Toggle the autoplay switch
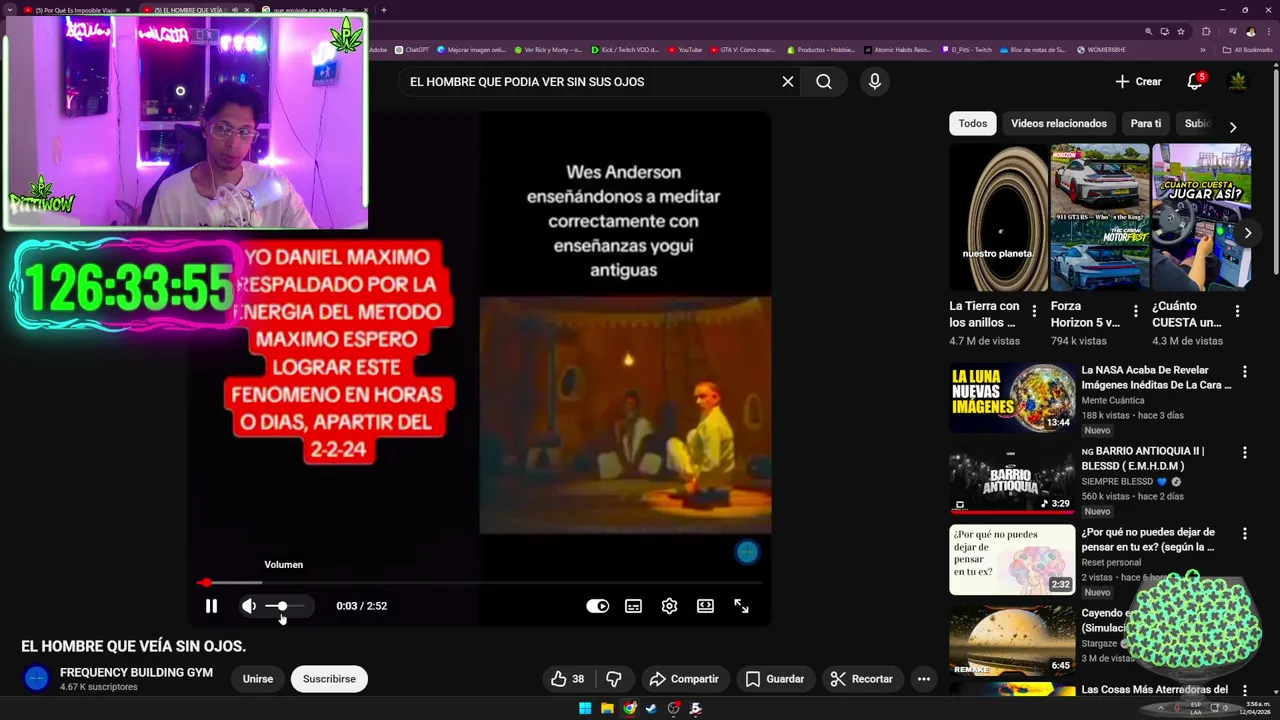This screenshot has height=720, width=1280. (597, 606)
